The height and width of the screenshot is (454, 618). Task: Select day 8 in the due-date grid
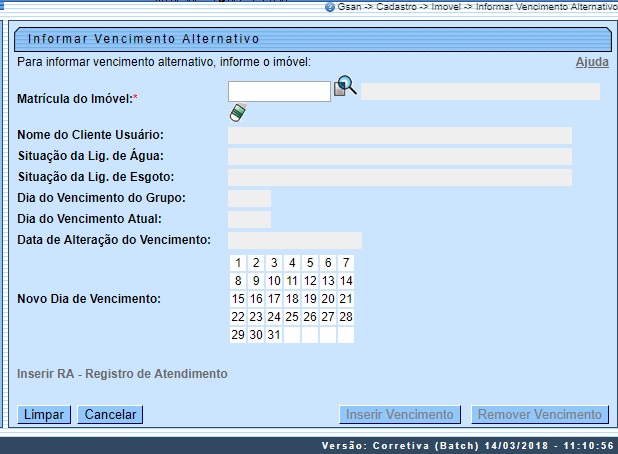238,281
